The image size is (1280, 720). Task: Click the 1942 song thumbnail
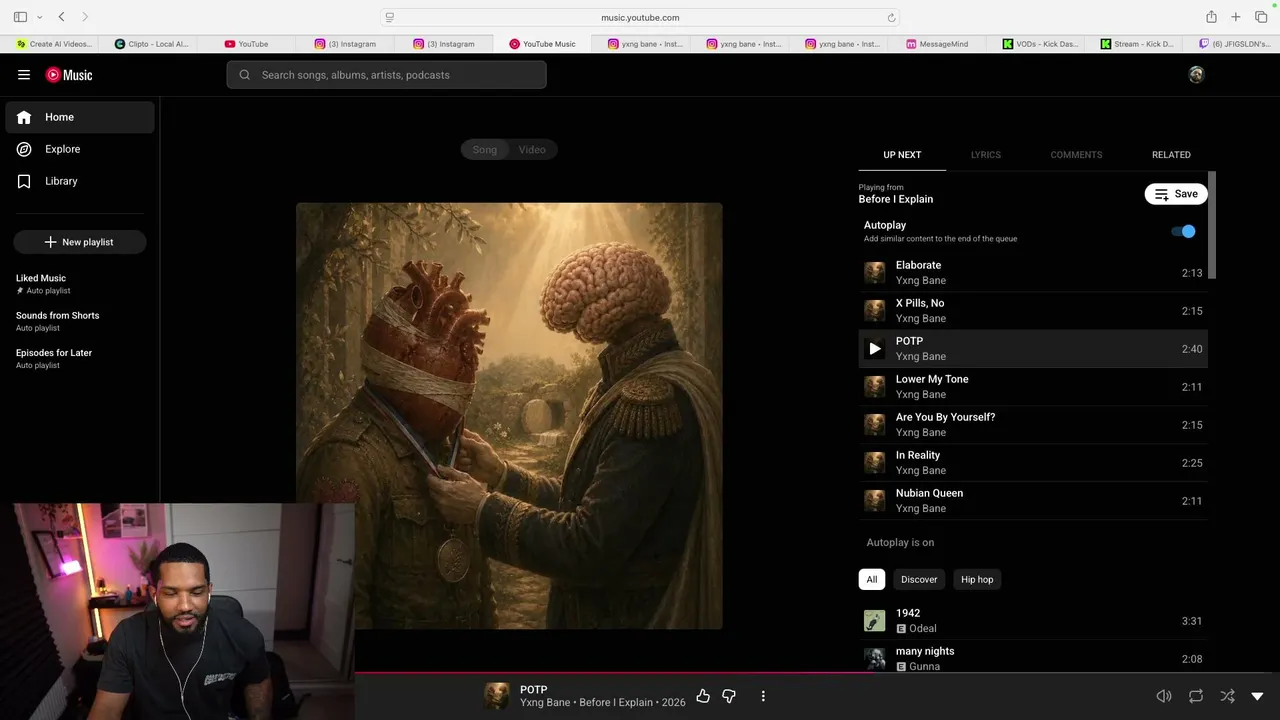click(875, 621)
